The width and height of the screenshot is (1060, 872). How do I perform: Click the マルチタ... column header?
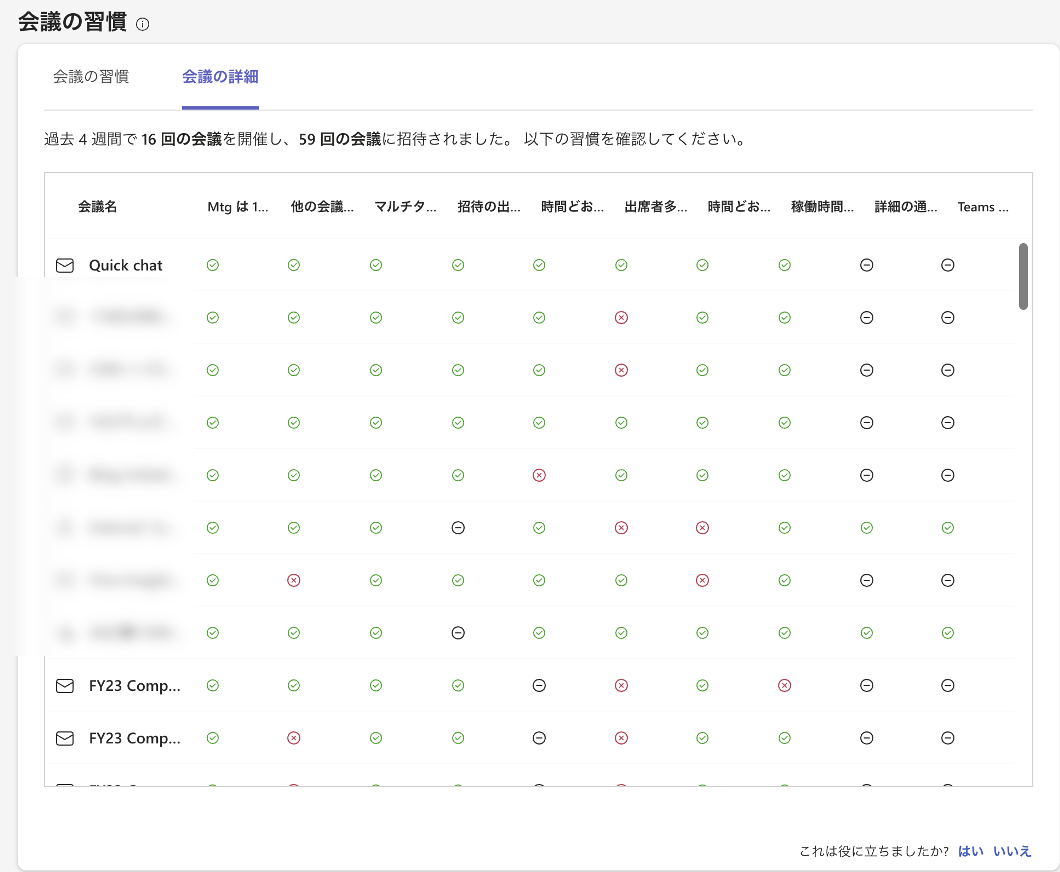pyautogui.click(x=406, y=207)
